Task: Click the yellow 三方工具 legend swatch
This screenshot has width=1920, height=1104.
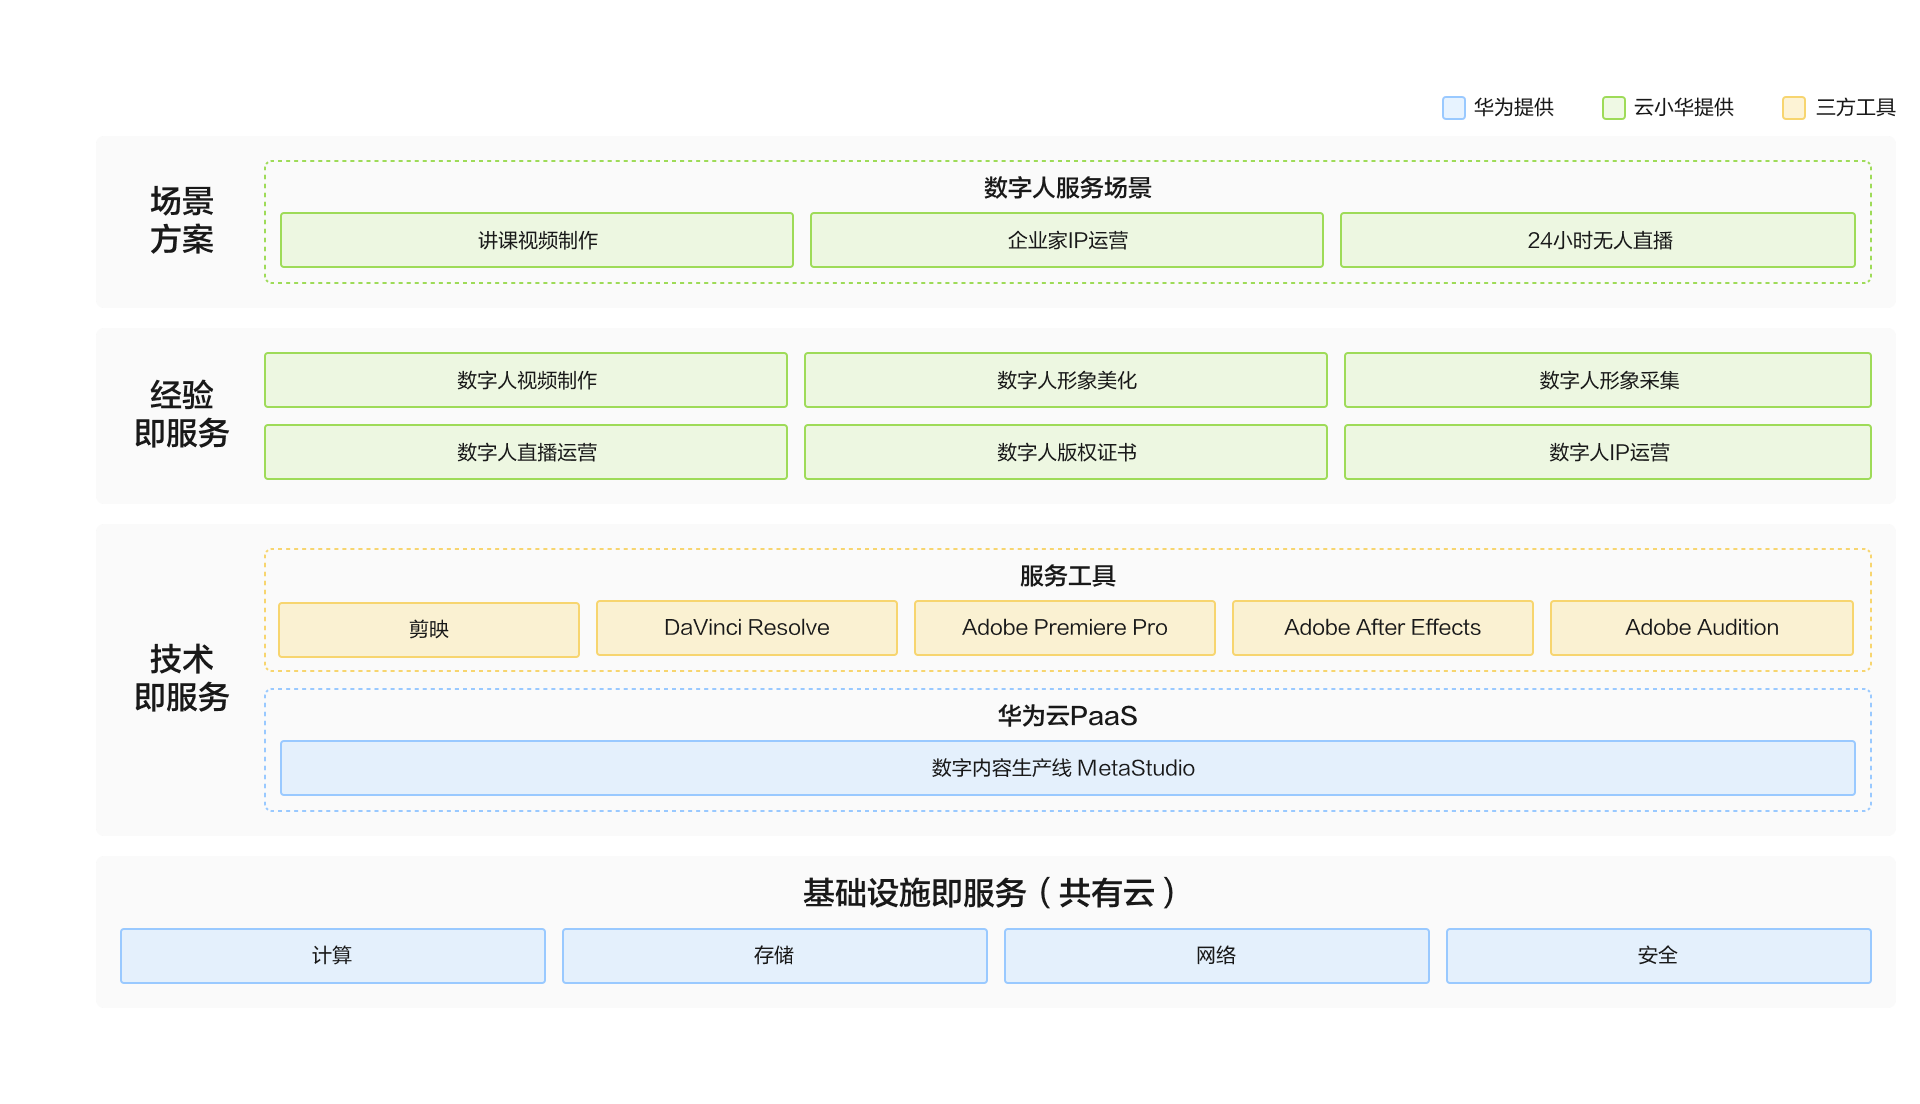Action: click(1793, 108)
